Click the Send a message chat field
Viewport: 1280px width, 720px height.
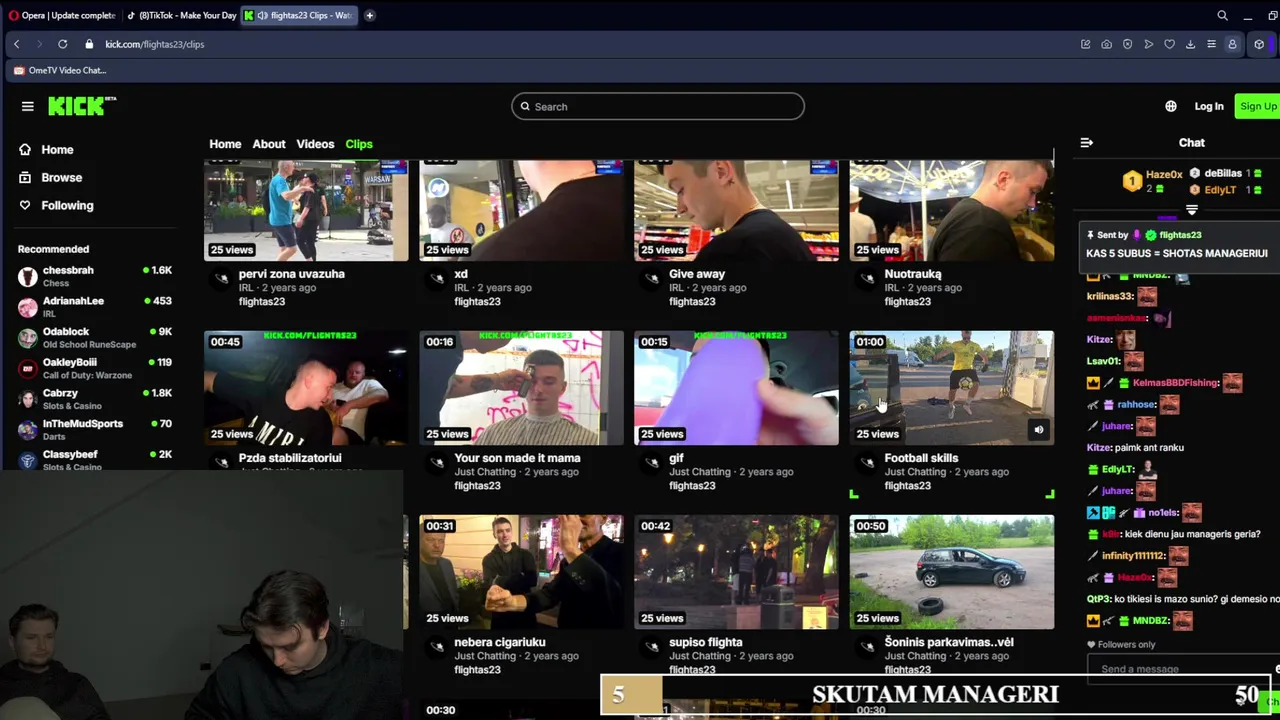pos(1180,669)
